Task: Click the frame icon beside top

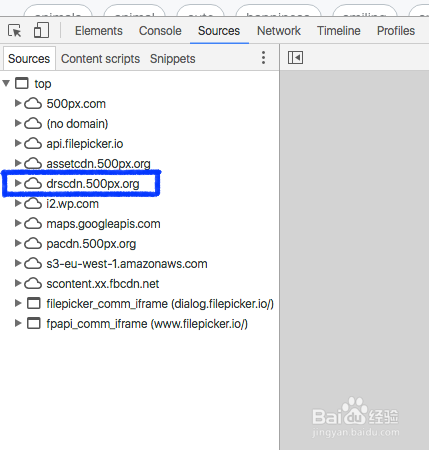Action: (22, 83)
